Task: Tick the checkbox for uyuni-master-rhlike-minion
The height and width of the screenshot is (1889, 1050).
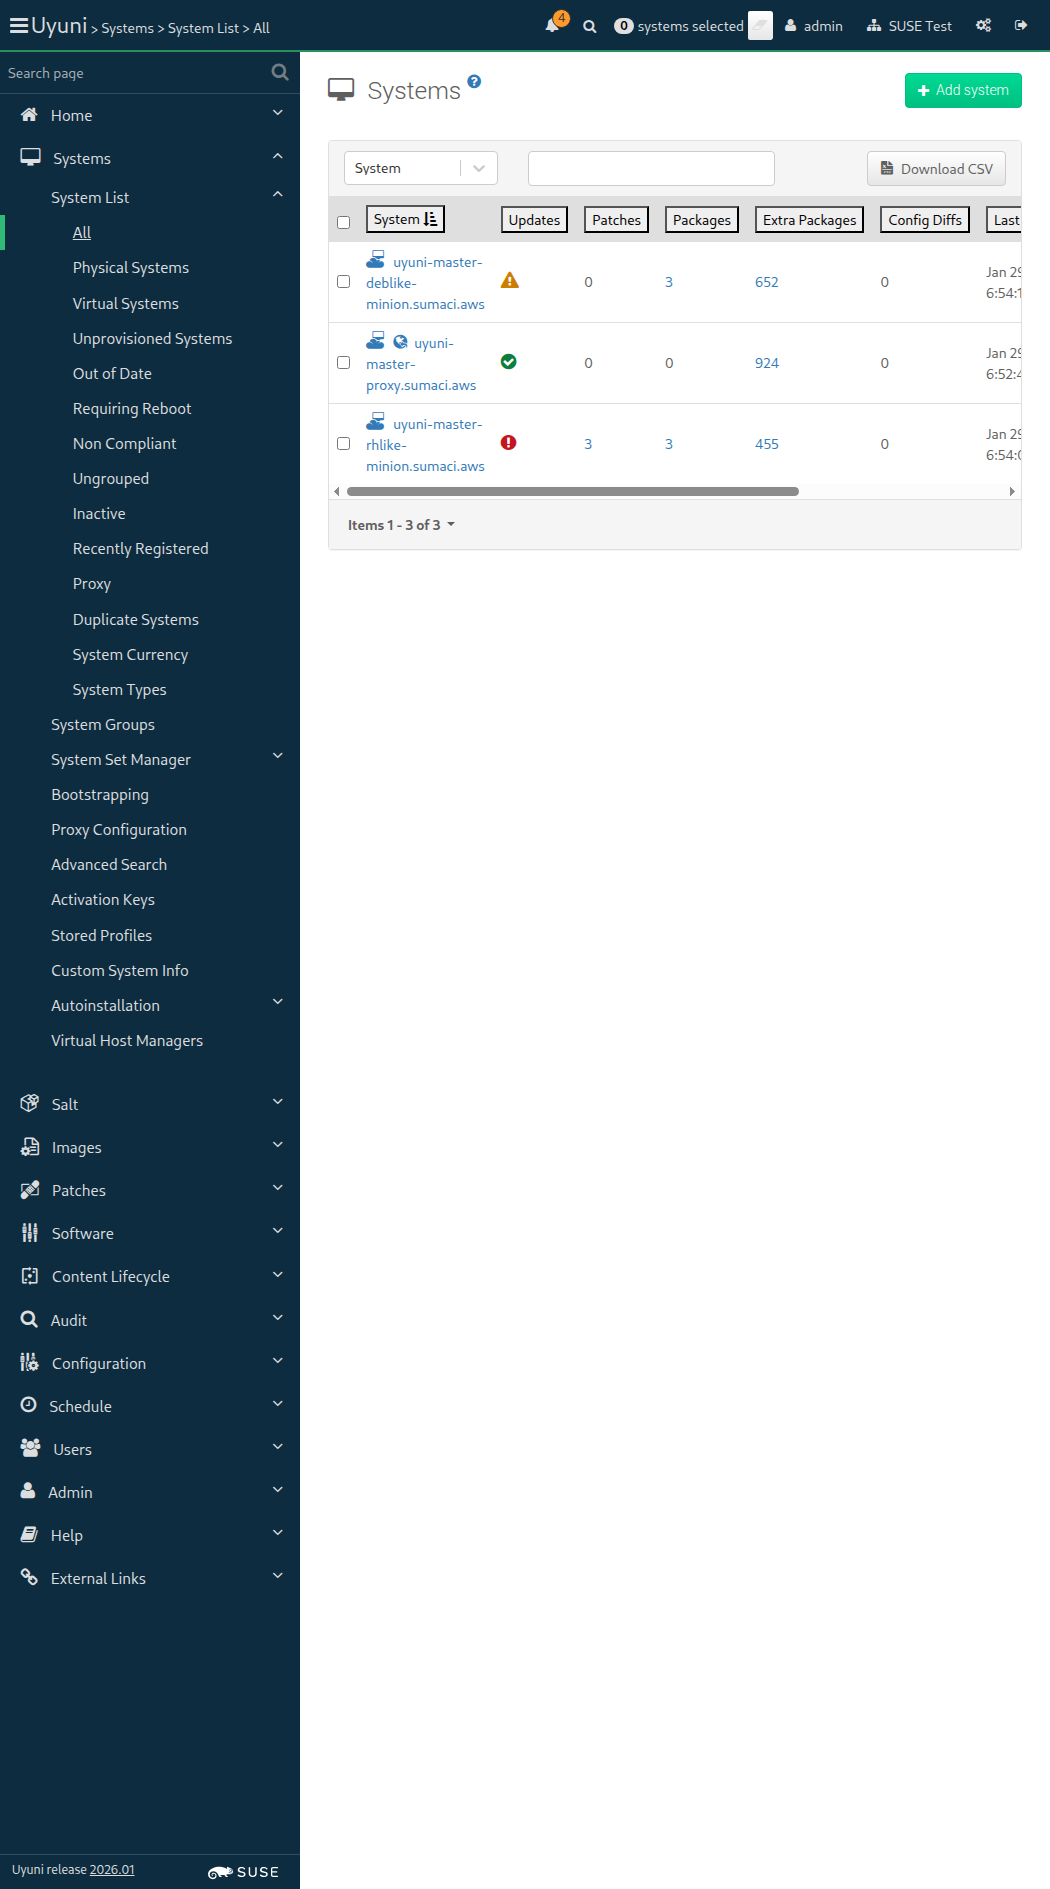Action: [x=344, y=444]
